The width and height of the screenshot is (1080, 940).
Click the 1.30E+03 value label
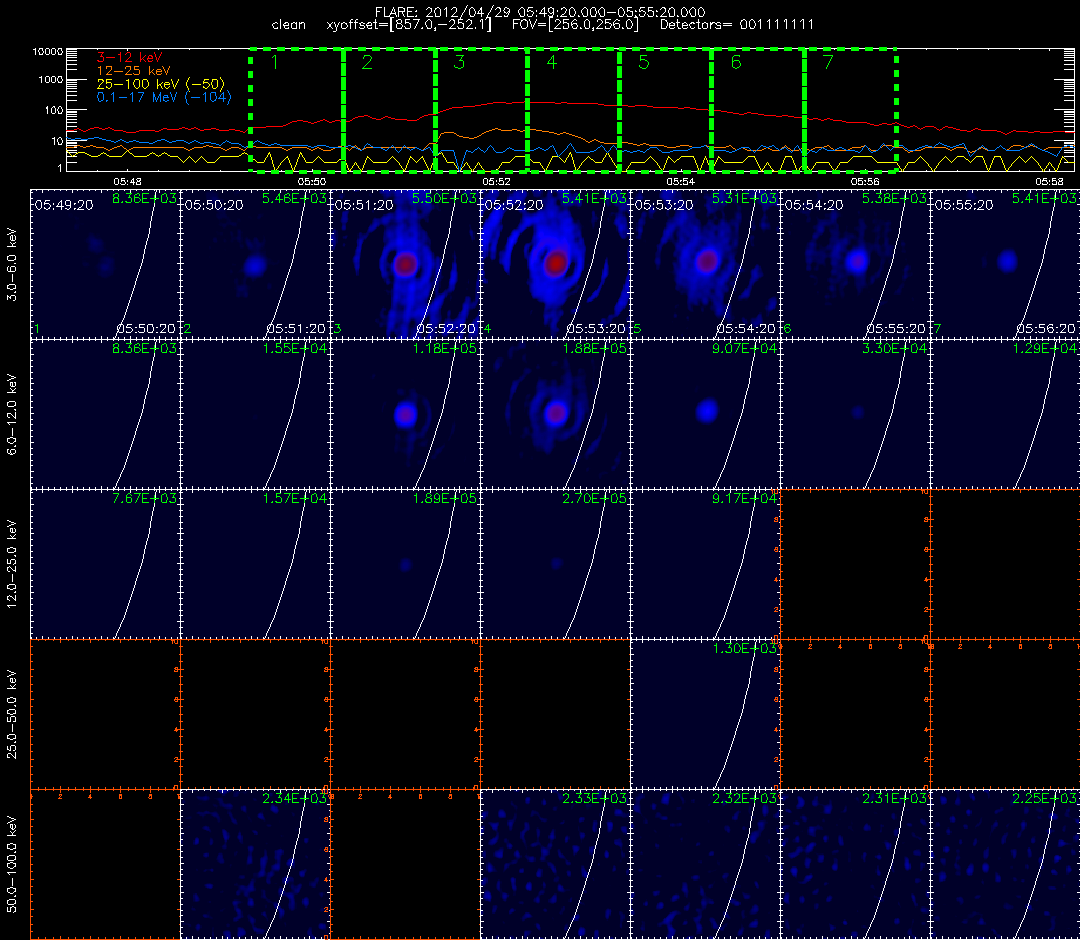pyautogui.click(x=745, y=648)
